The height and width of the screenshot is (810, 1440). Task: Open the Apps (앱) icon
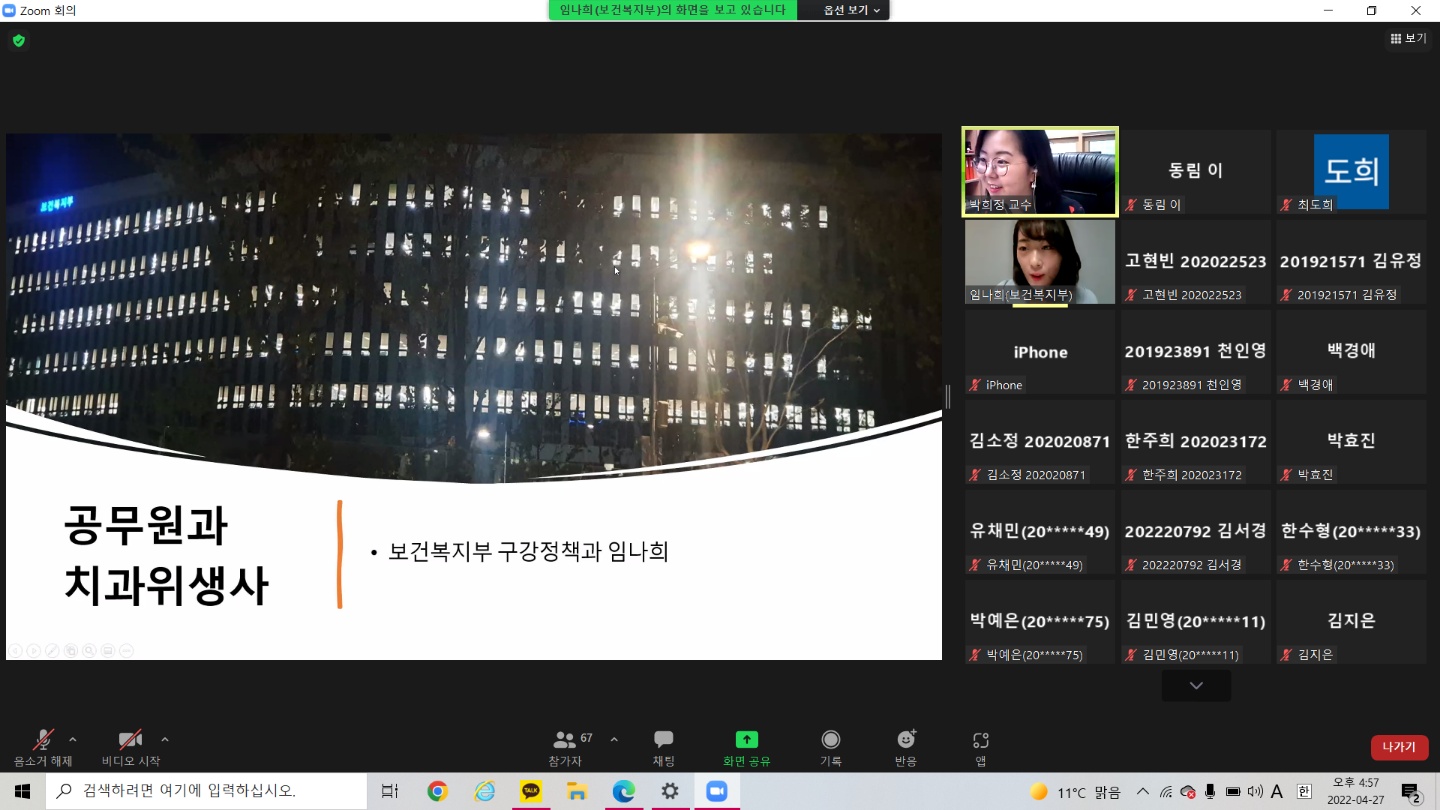pyautogui.click(x=981, y=747)
